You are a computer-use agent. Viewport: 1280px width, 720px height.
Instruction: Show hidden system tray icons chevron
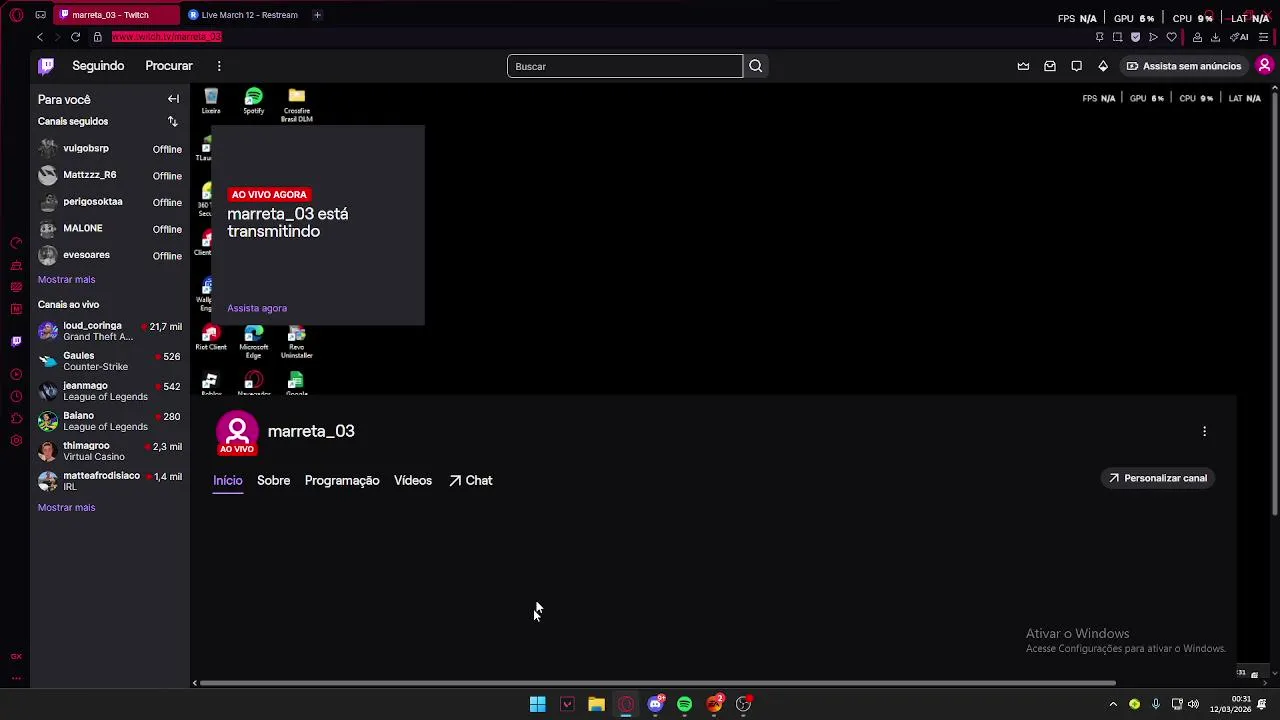click(x=1113, y=704)
